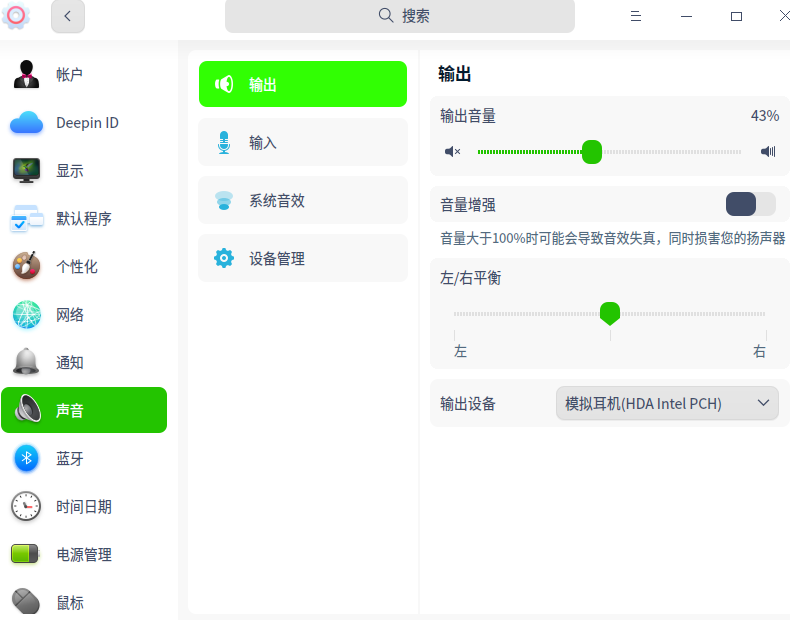Click the left/right balance slider handle
790x620 pixels.
610,313
